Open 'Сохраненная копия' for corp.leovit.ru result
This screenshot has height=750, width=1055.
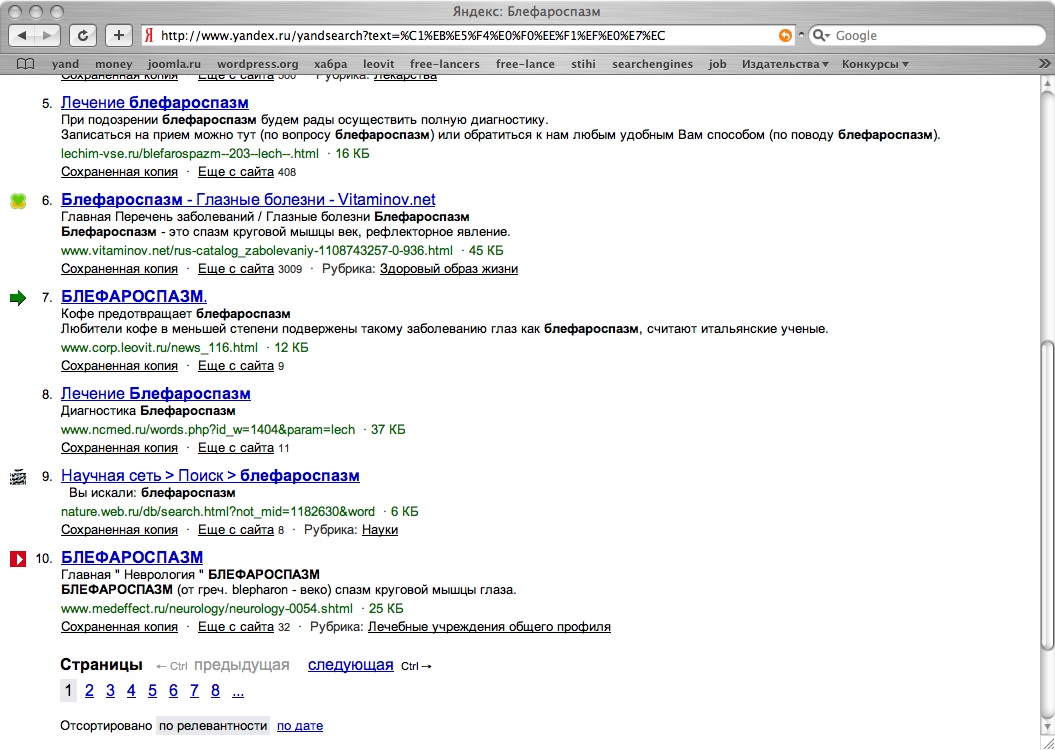119,366
